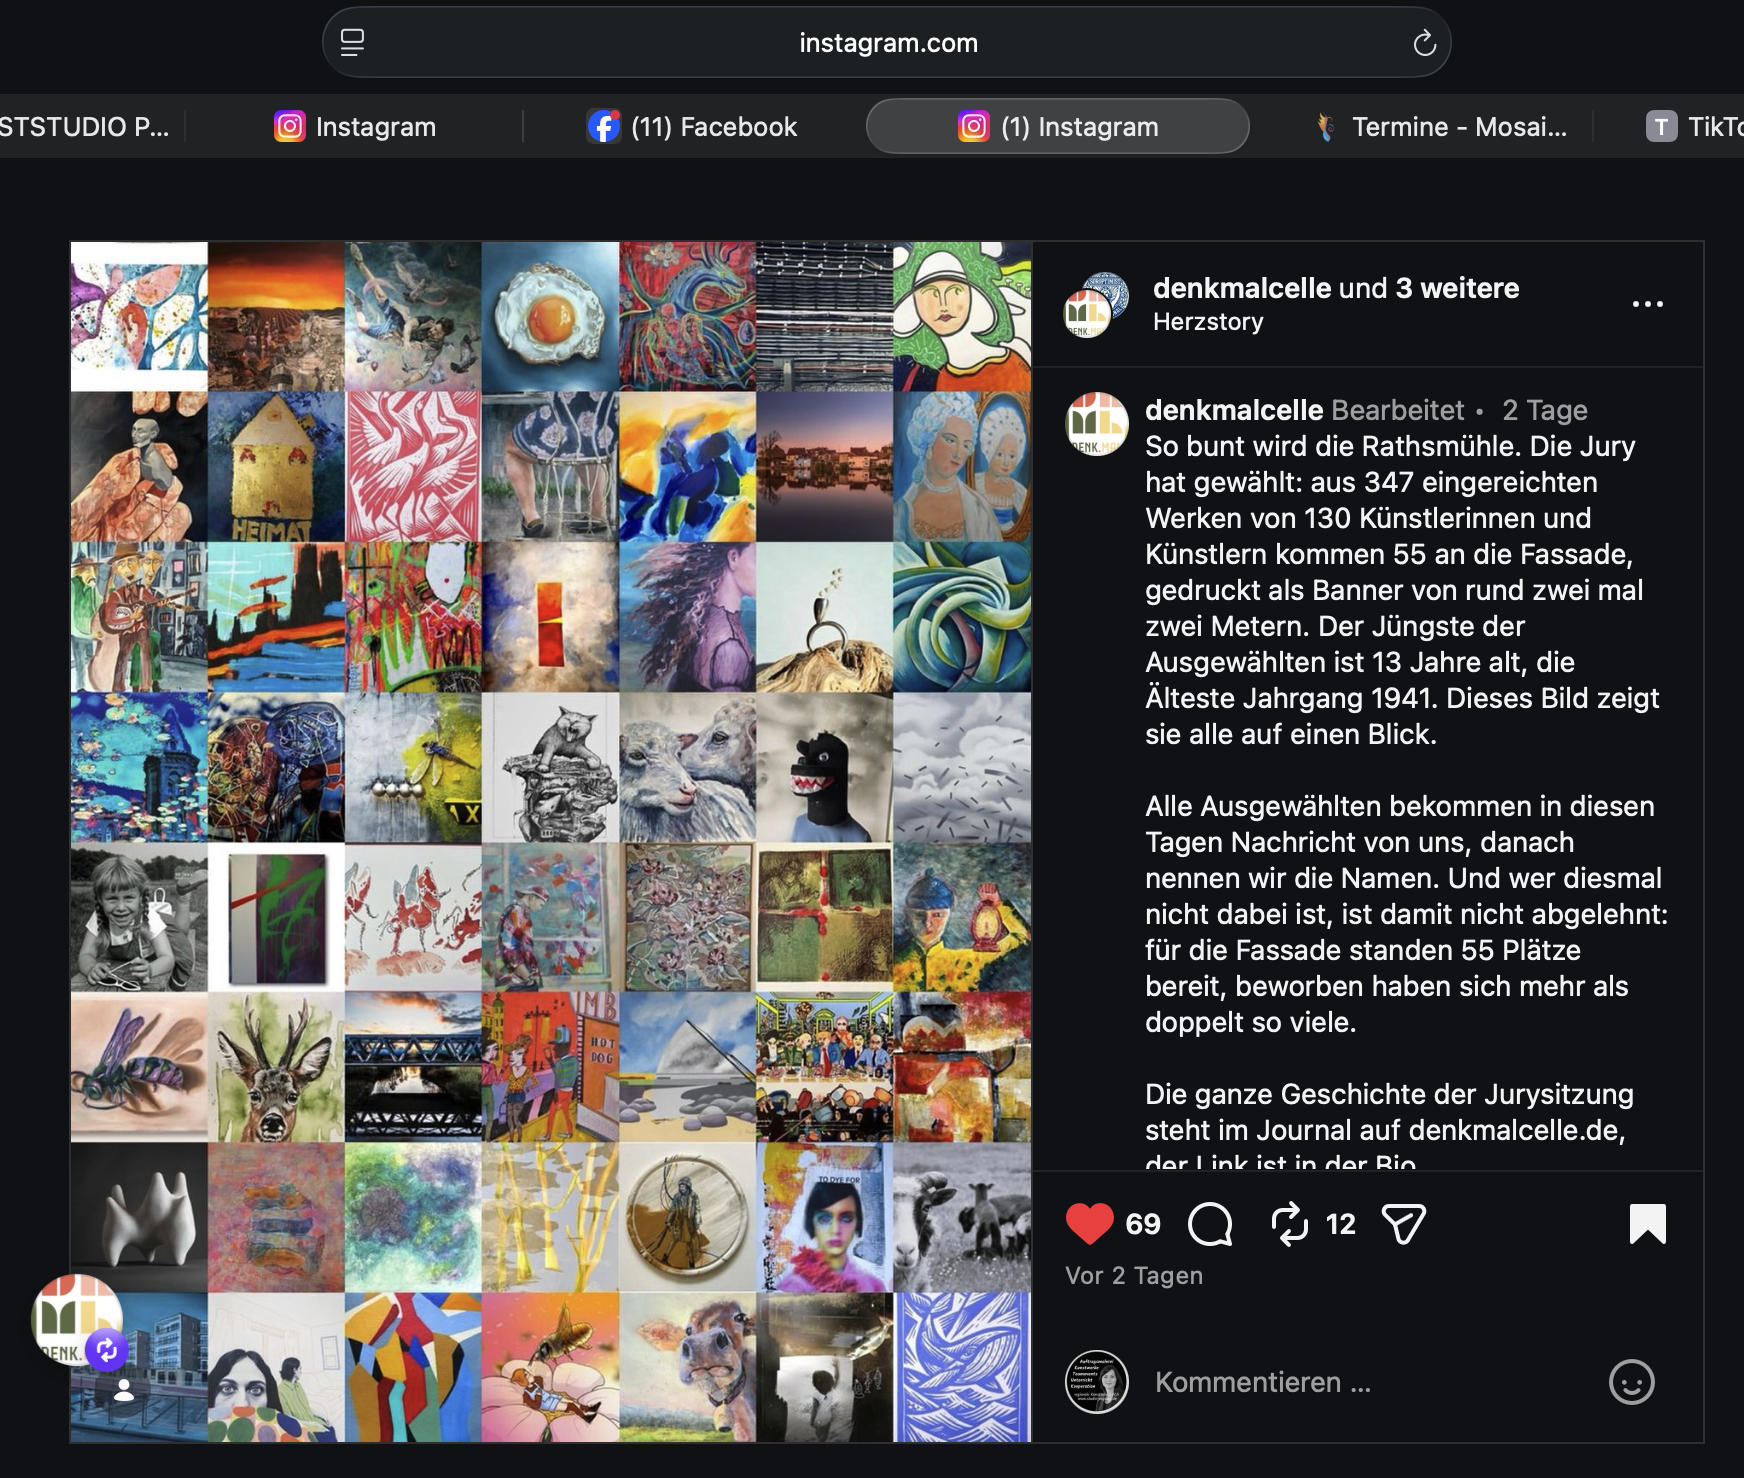1744x1478 pixels.
Task: Click caption line "steht im Journal auf denkmalcelle.de,"
Action: 1385,1130
